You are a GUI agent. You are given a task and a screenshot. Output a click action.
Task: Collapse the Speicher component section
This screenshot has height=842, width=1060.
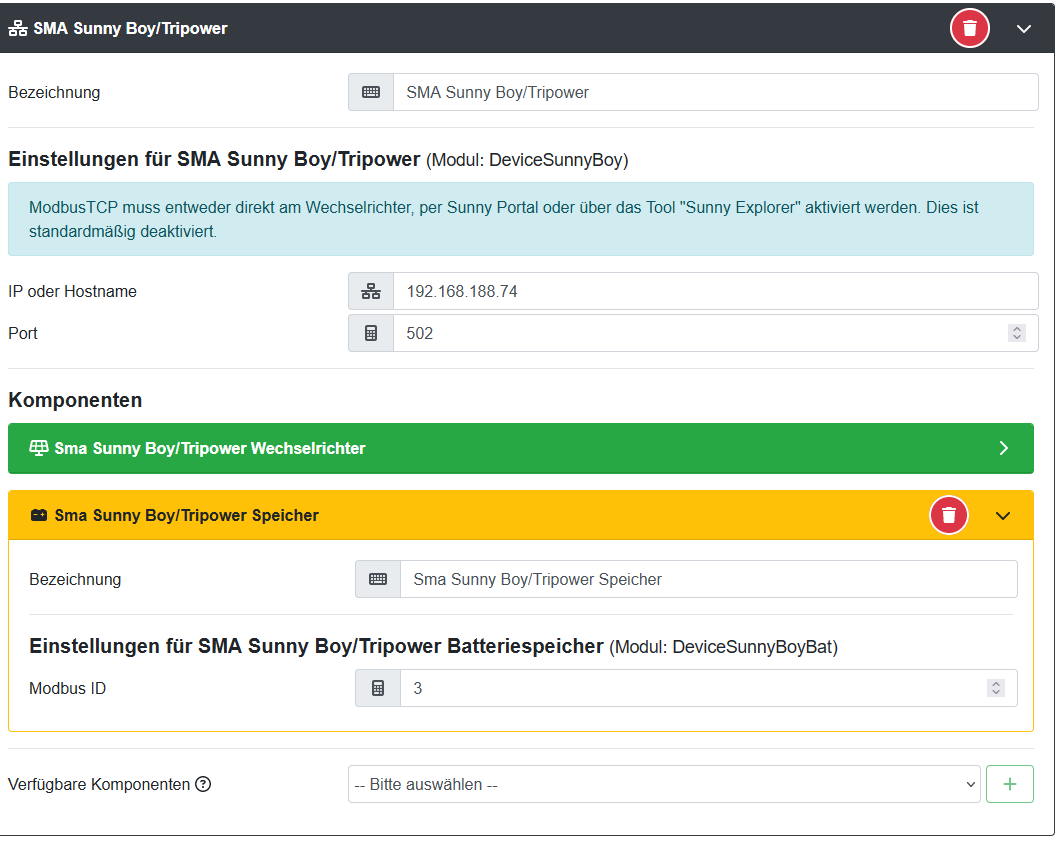click(x=1003, y=516)
